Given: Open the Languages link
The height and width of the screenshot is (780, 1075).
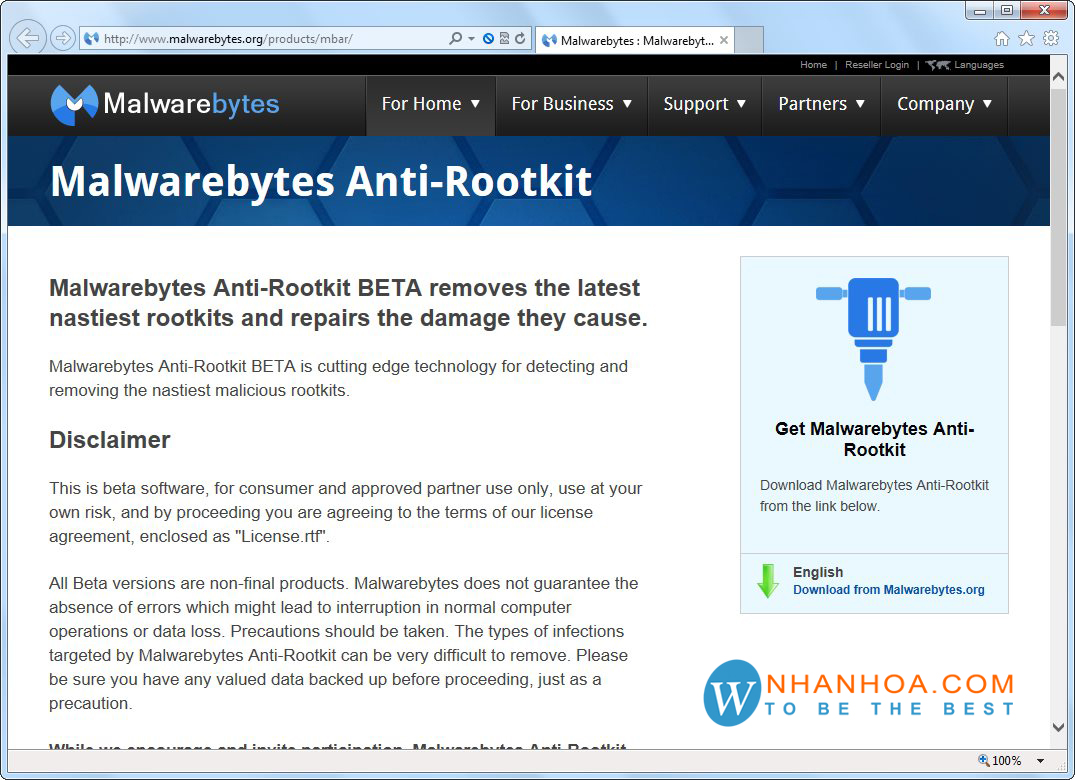Looking at the screenshot, I should (978, 64).
